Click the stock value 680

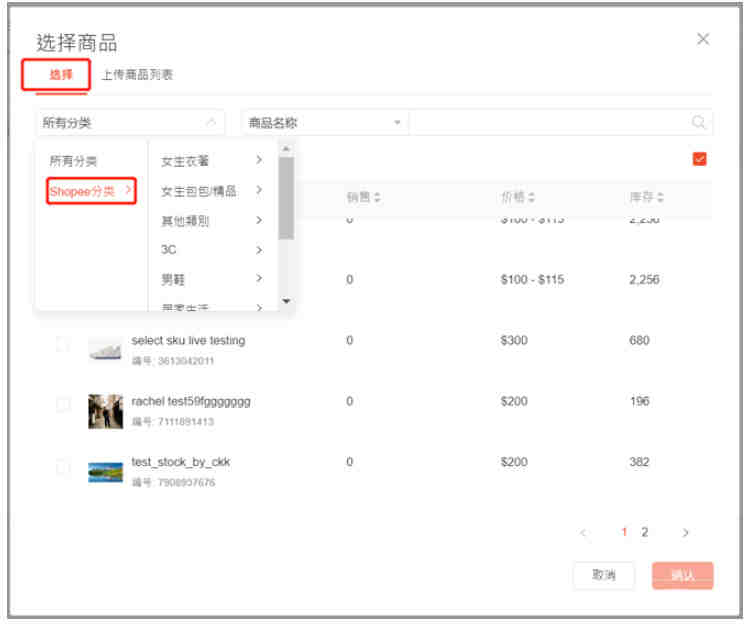point(639,341)
